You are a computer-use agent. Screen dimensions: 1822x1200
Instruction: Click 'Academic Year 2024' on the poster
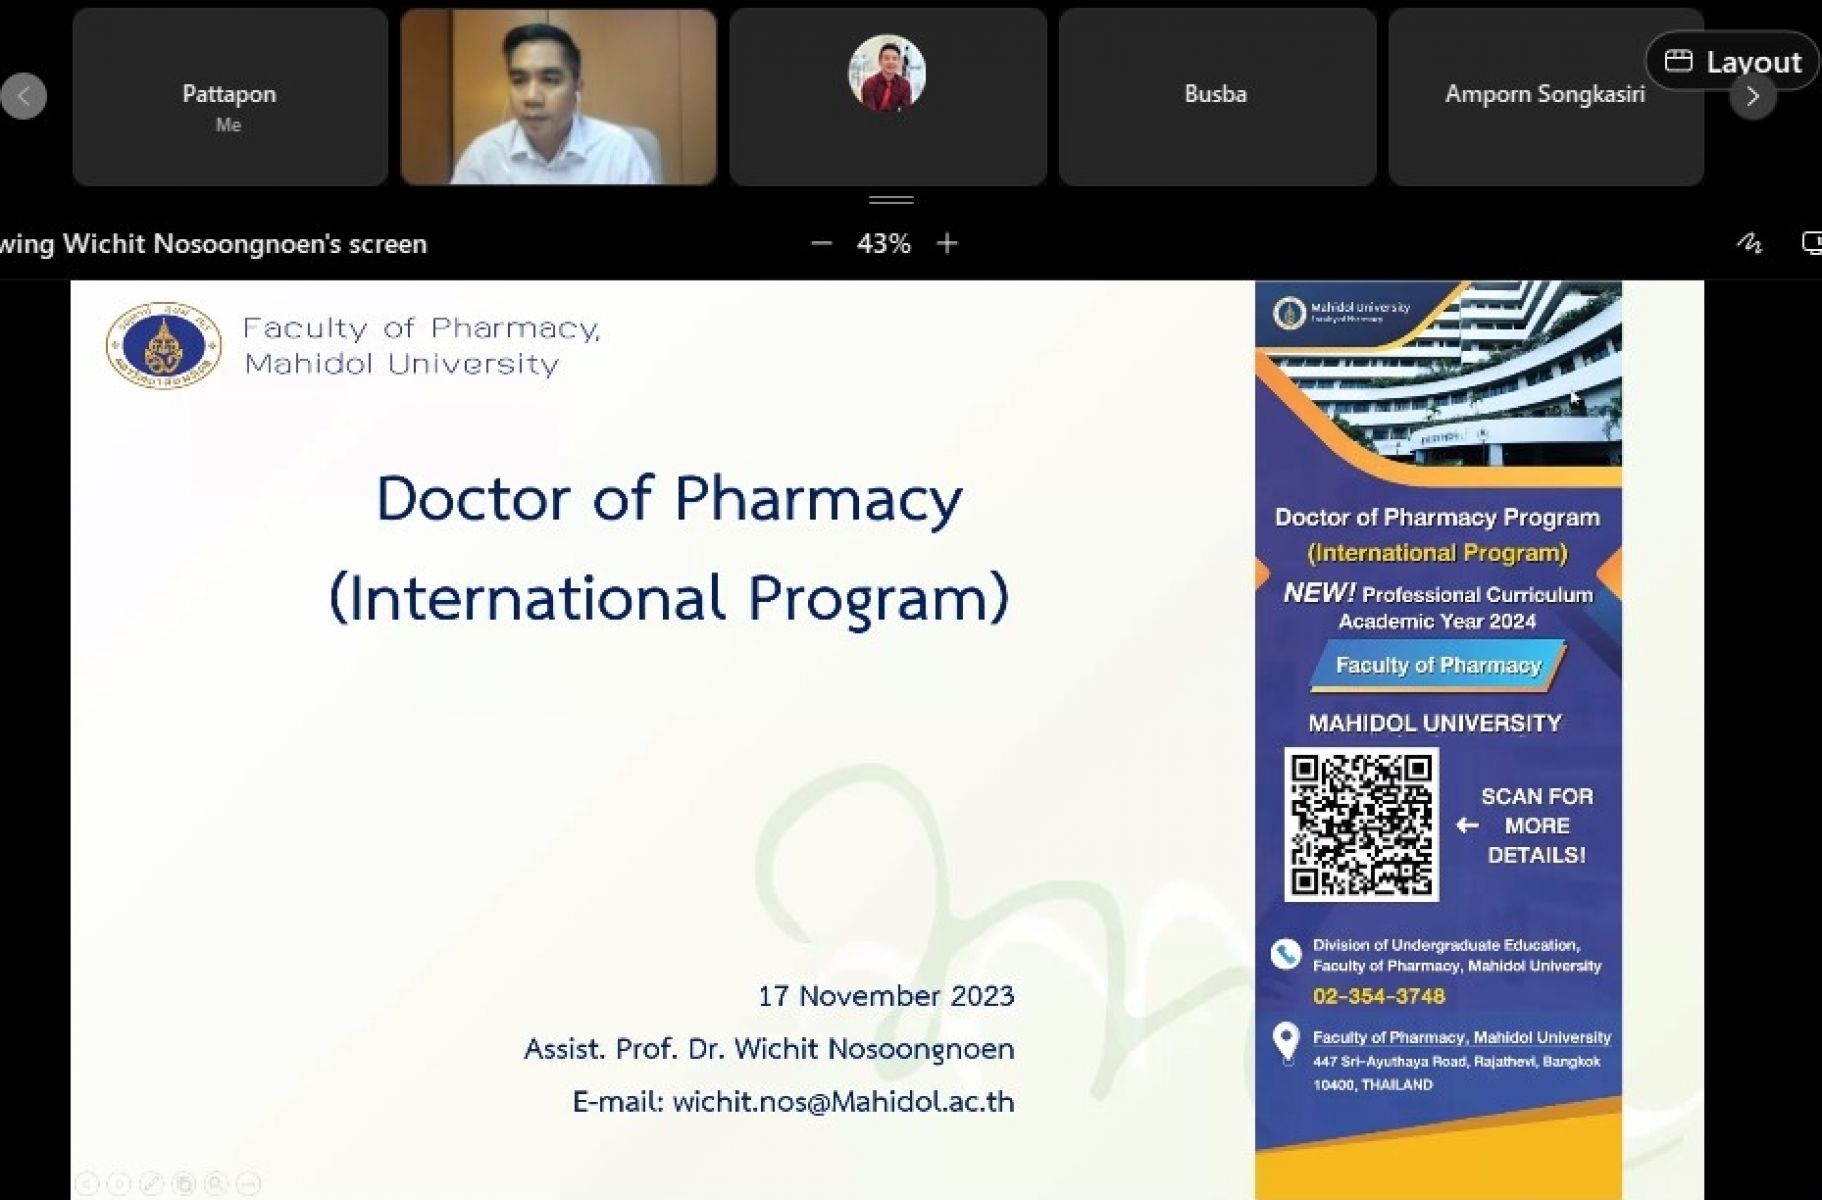click(x=1437, y=621)
